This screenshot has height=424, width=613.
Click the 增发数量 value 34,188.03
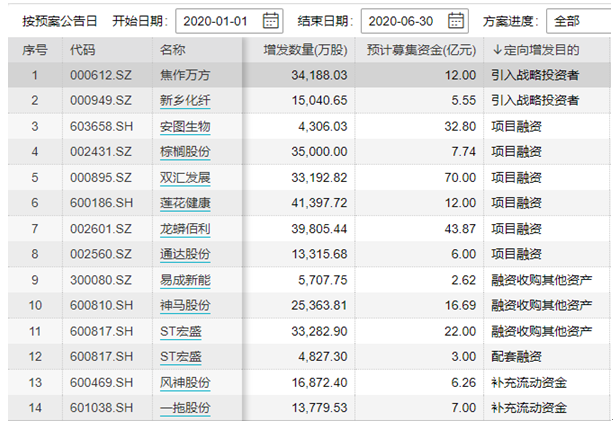pyautogui.click(x=319, y=75)
